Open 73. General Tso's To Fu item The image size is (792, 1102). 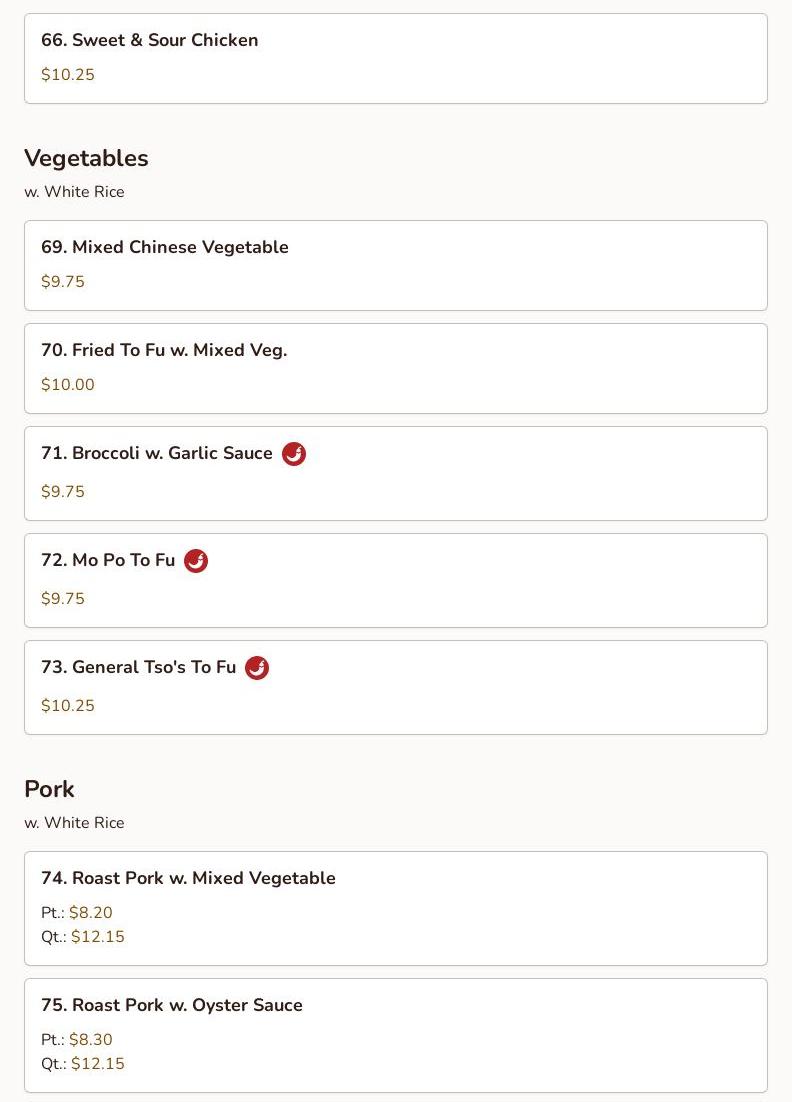pyautogui.click(x=396, y=687)
